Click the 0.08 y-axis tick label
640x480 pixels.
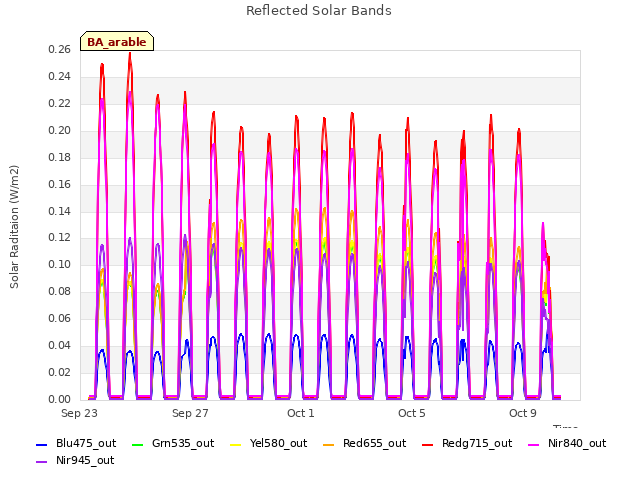tap(59, 291)
